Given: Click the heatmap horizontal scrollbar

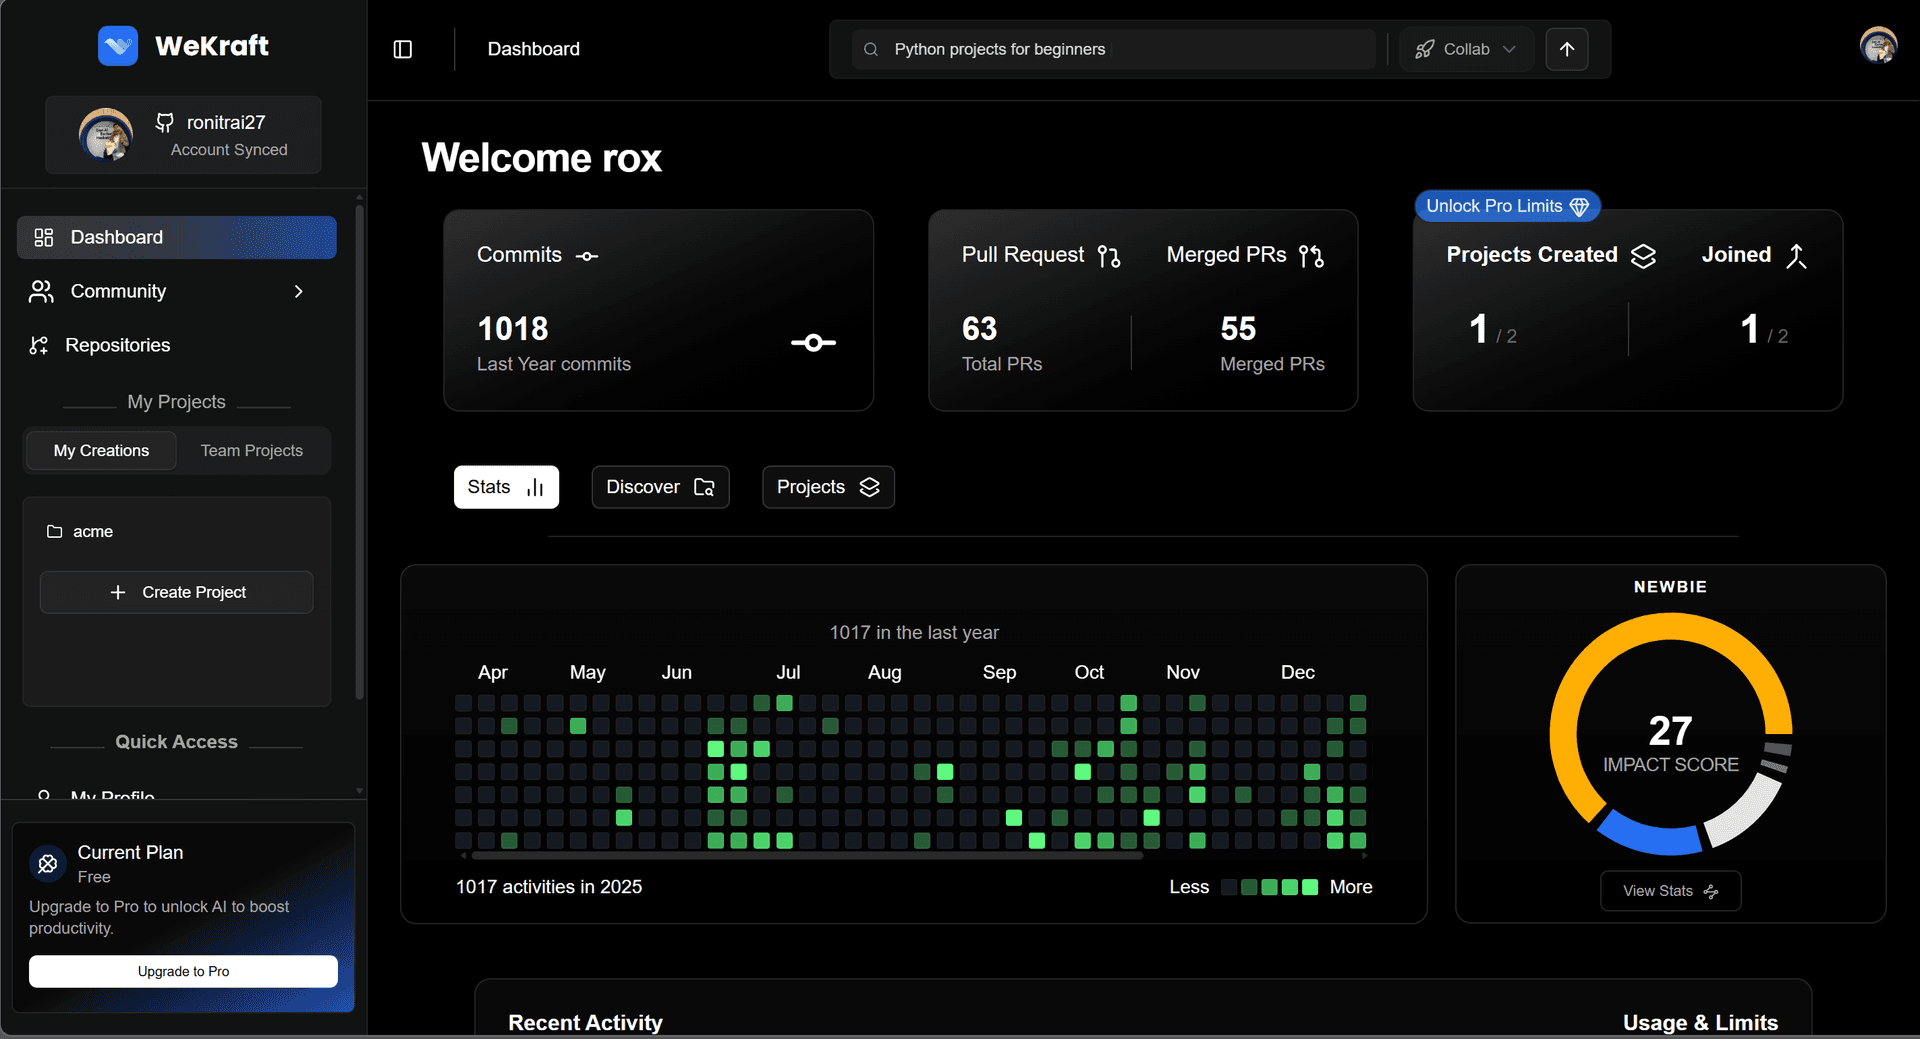Looking at the screenshot, I should [806, 856].
